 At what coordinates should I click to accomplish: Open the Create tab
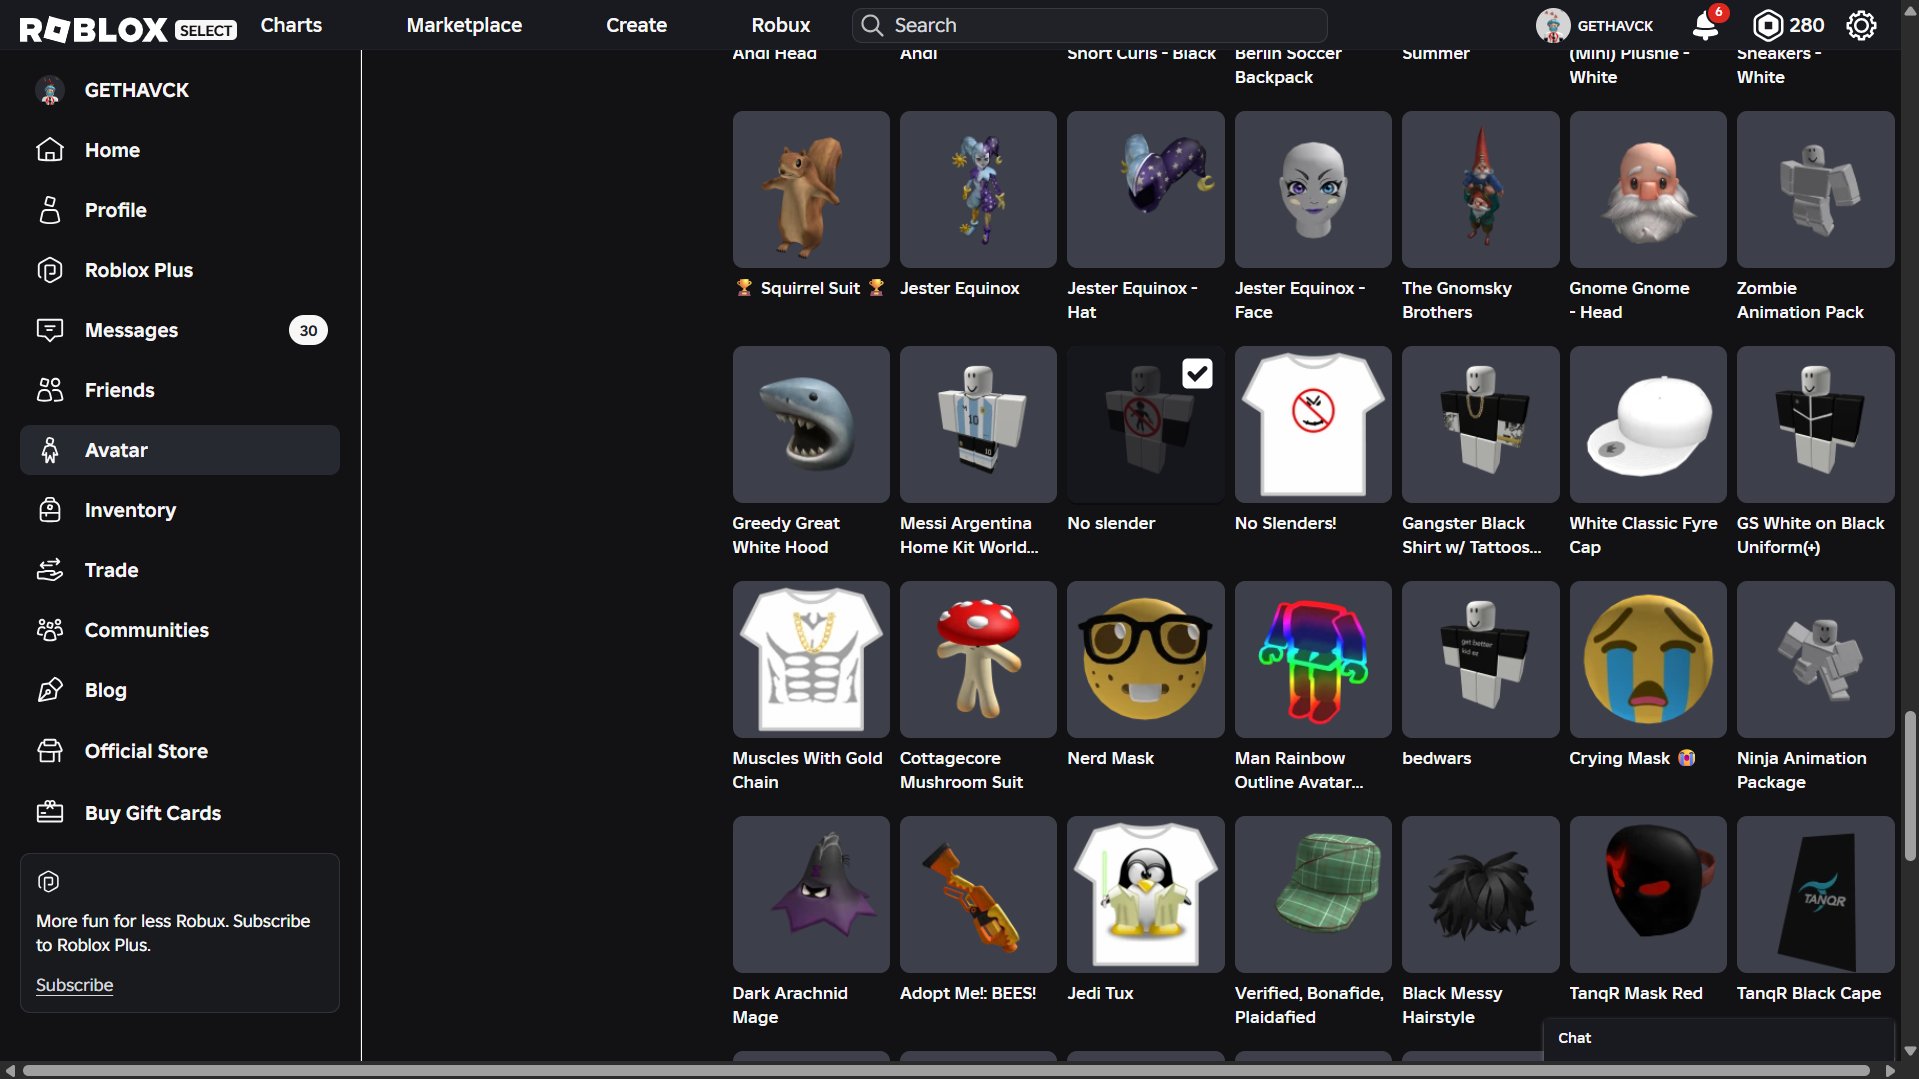636,25
